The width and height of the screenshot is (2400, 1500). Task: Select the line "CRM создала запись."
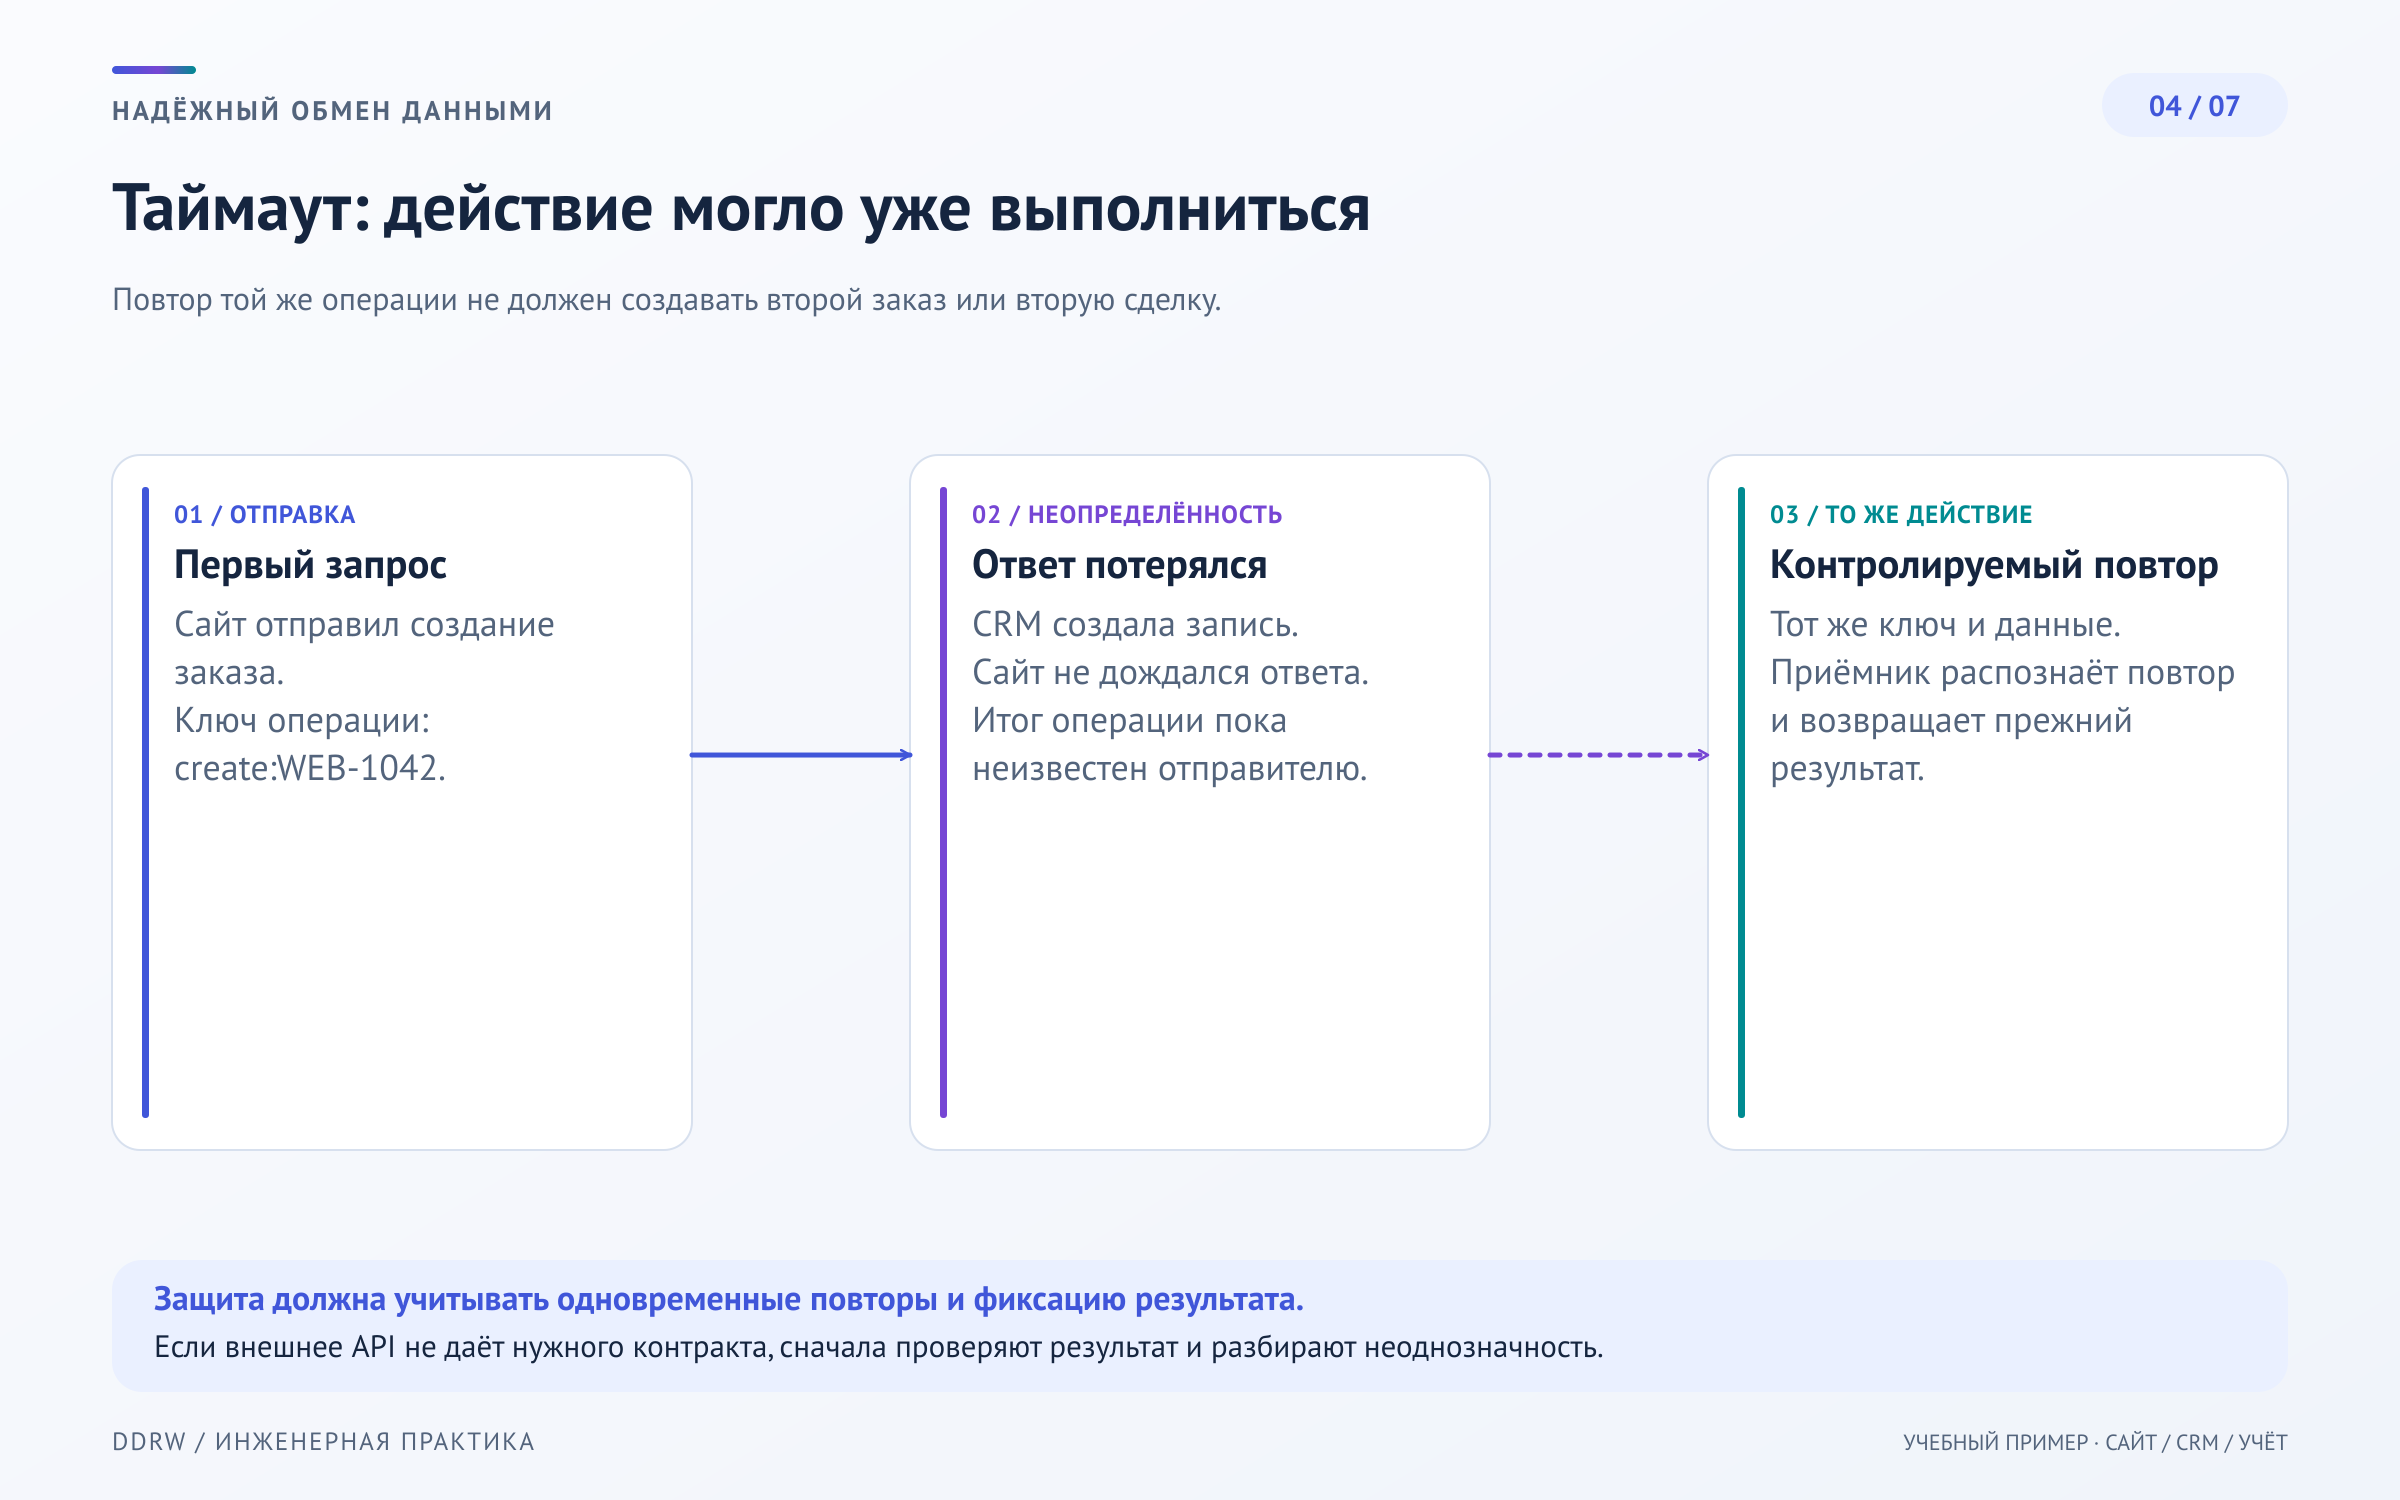tap(1135, 625)
